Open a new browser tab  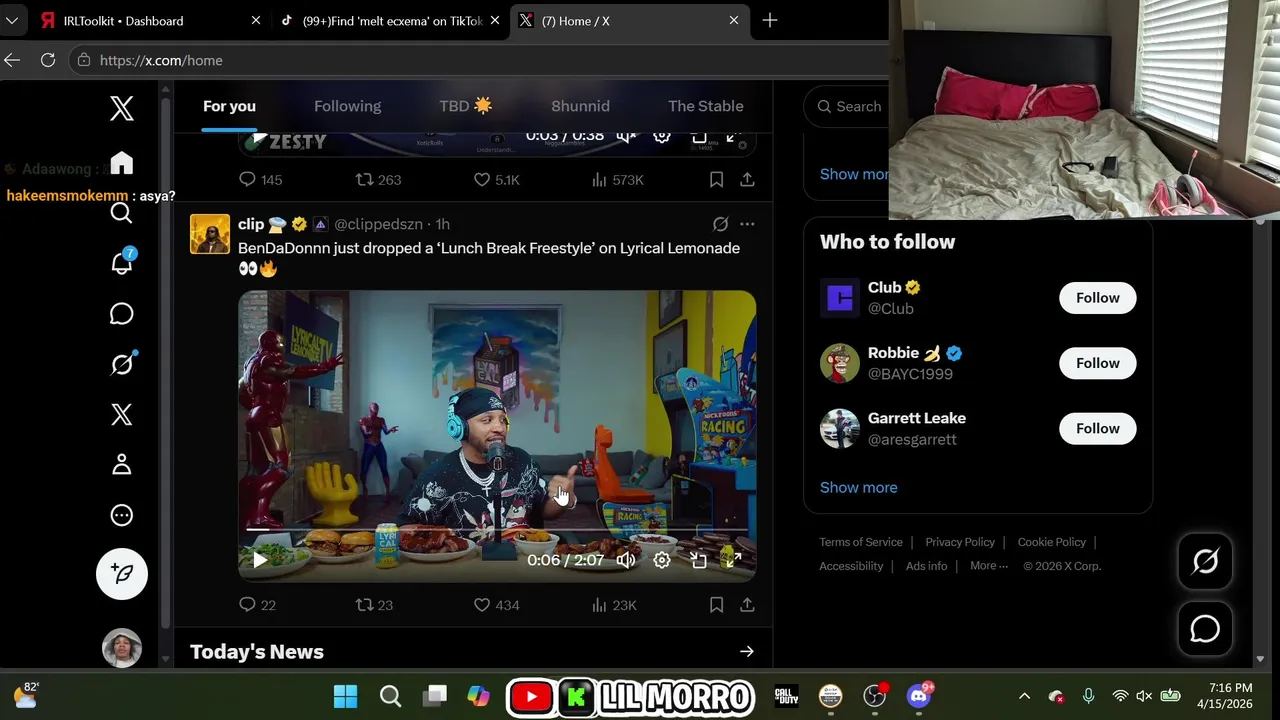coord(770,20)
